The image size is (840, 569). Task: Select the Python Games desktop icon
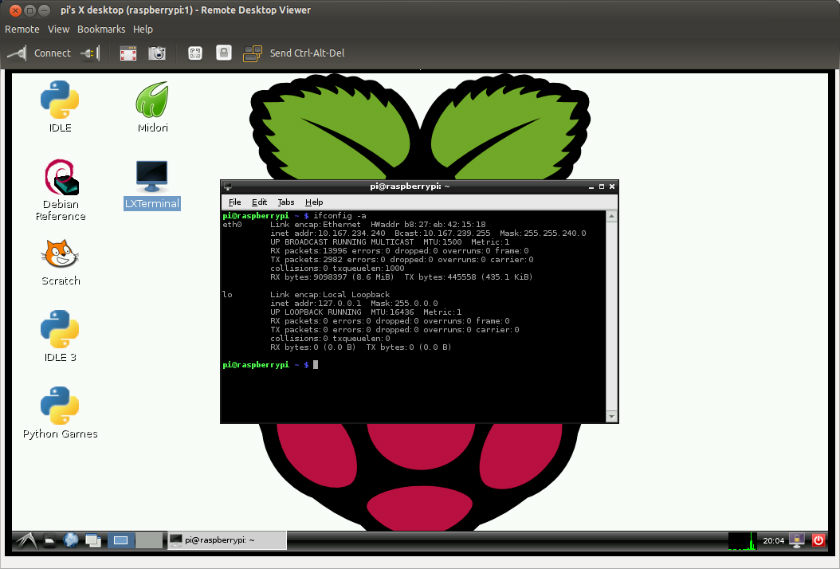pos(60,413)
